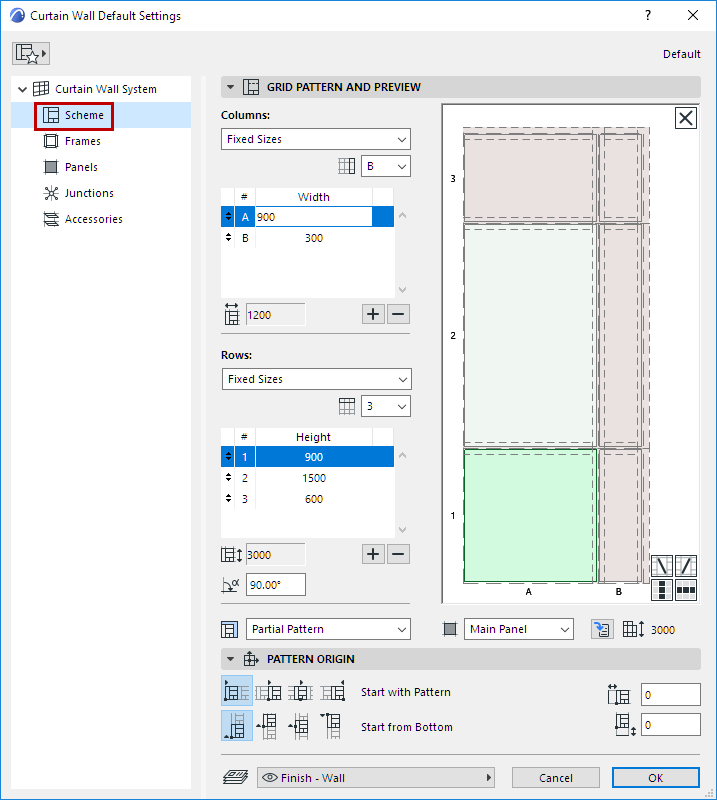
Task: Click the total pattern height field 3000
Action: point(276,555)
